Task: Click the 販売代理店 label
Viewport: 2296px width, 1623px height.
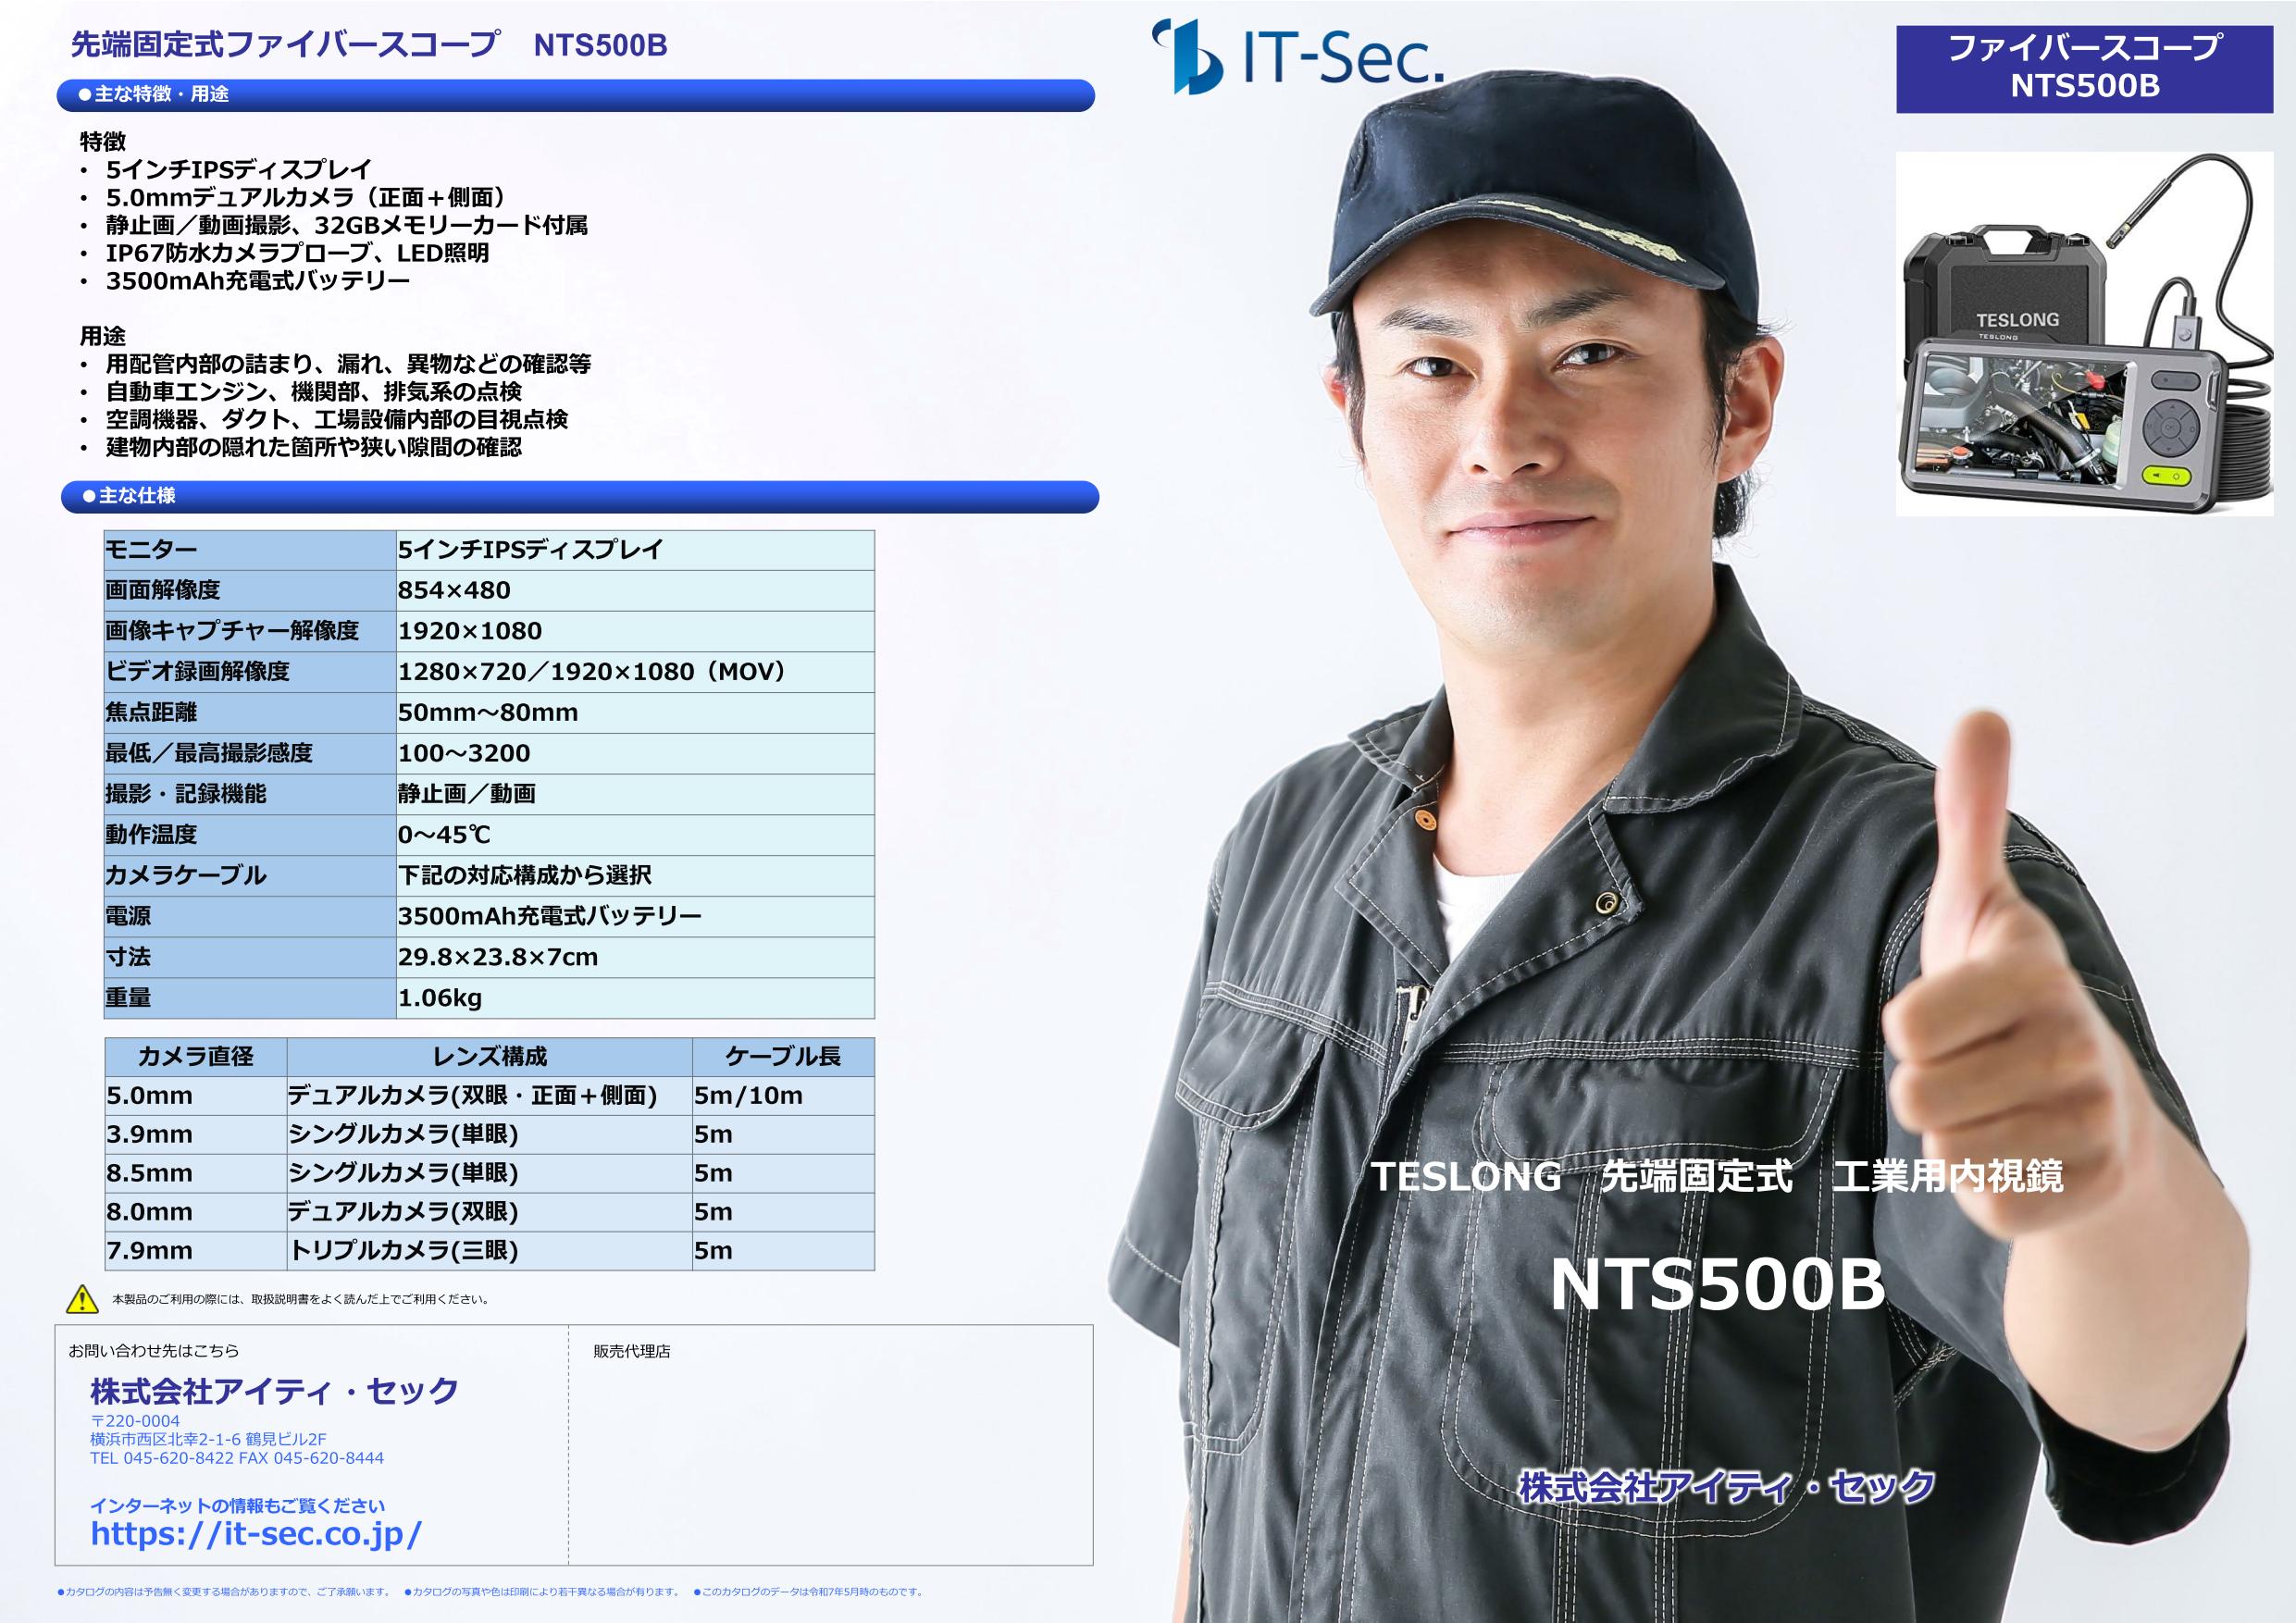Action: click(x=632, y=1352)
